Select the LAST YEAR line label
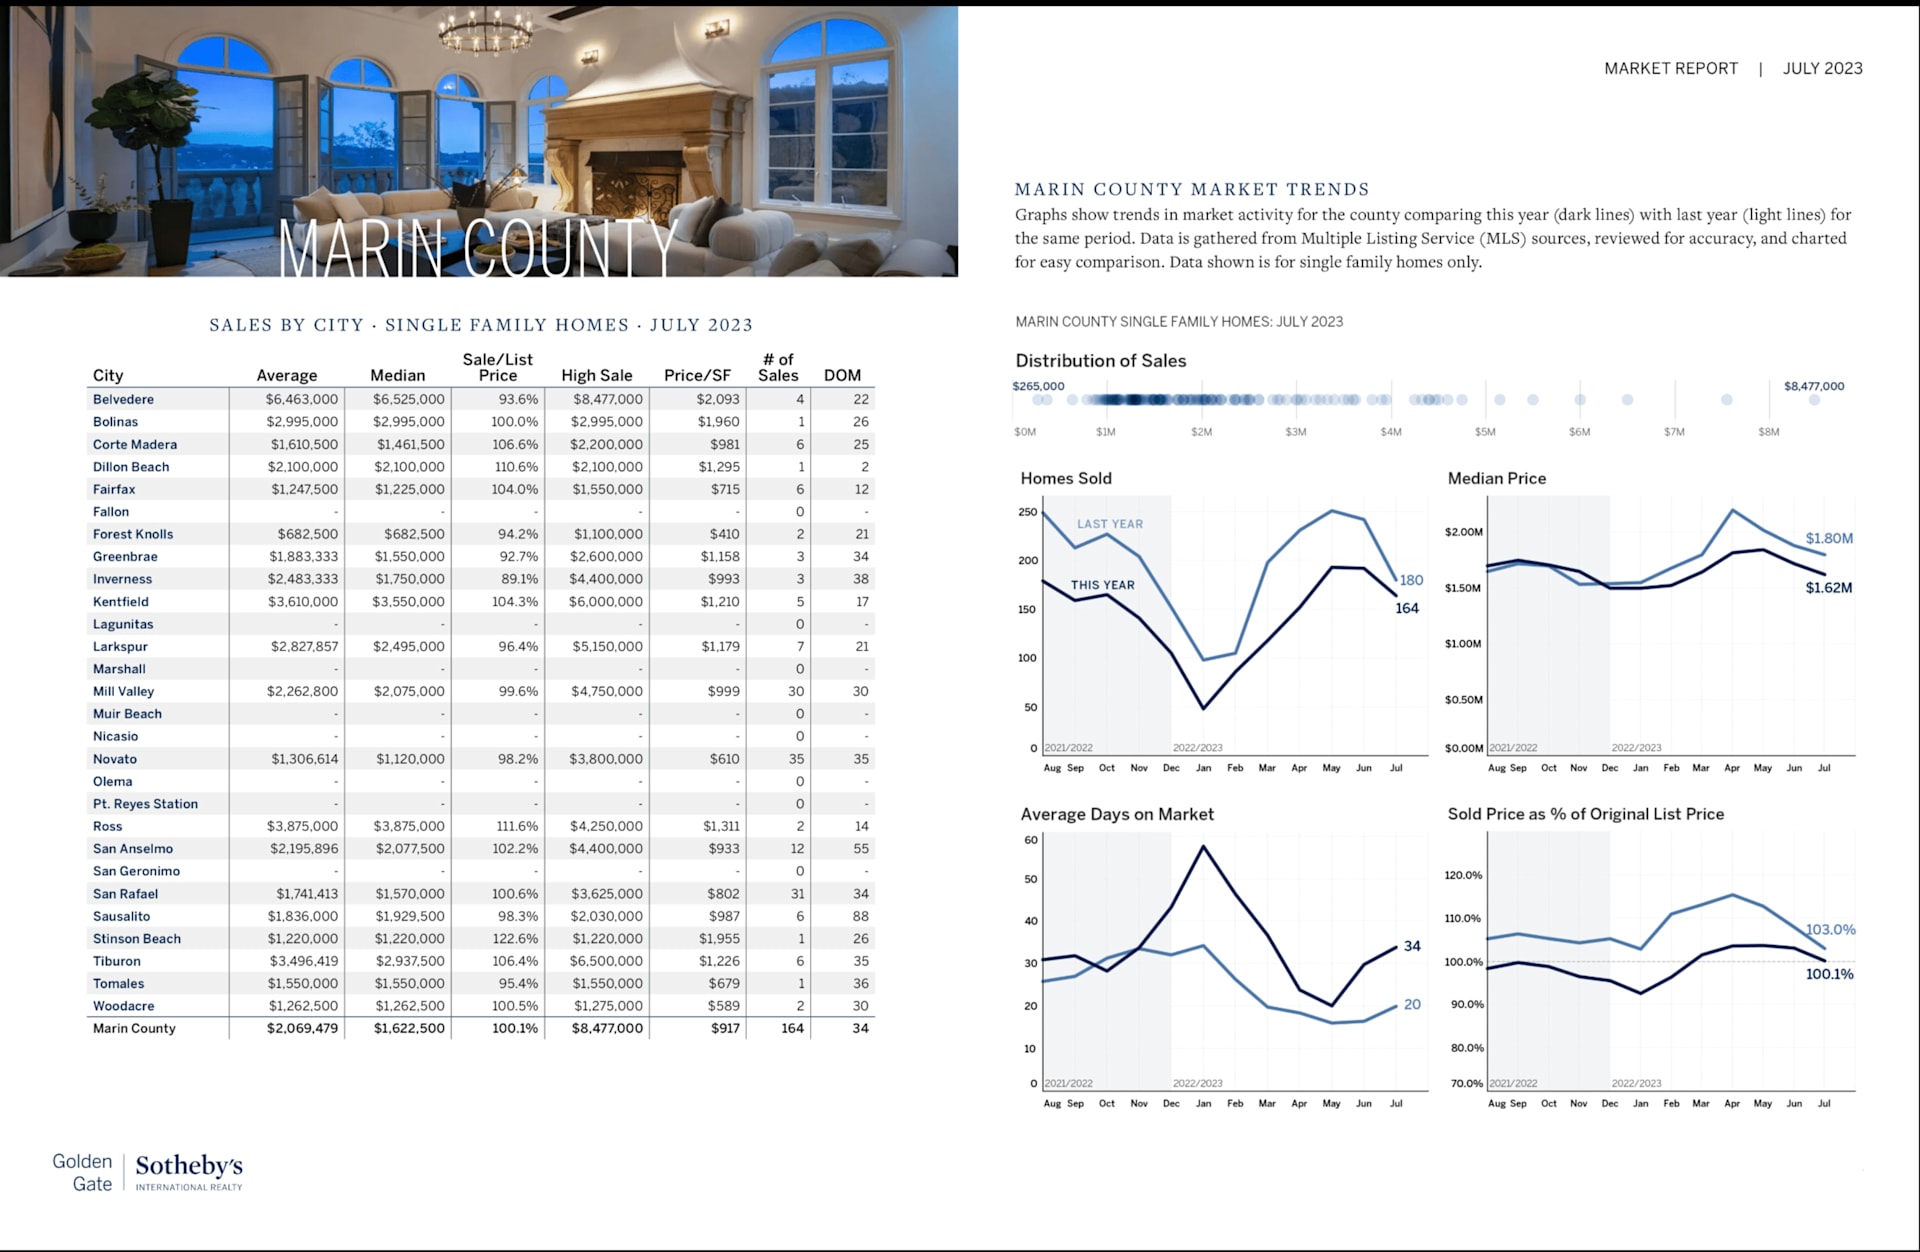 [1109, 524]
